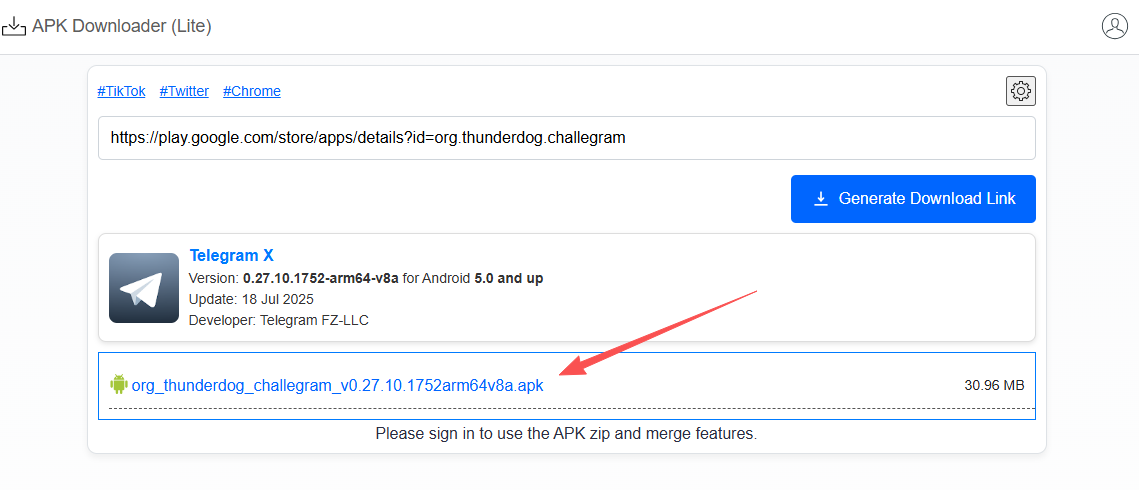Click the APK Downloader logo icon
This screenshot has width=1139, height=490.
click(x=14, y=26)
